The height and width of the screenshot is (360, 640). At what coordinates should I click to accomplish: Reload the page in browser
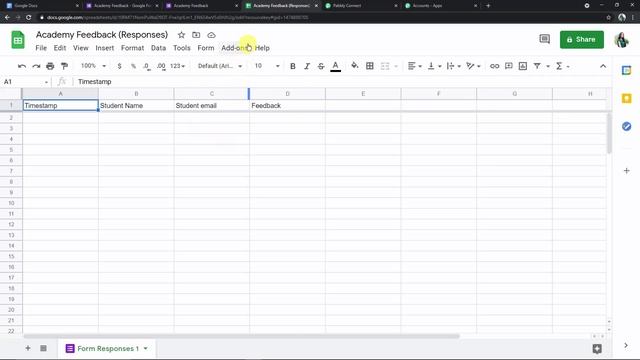click(x=28, y=17)
